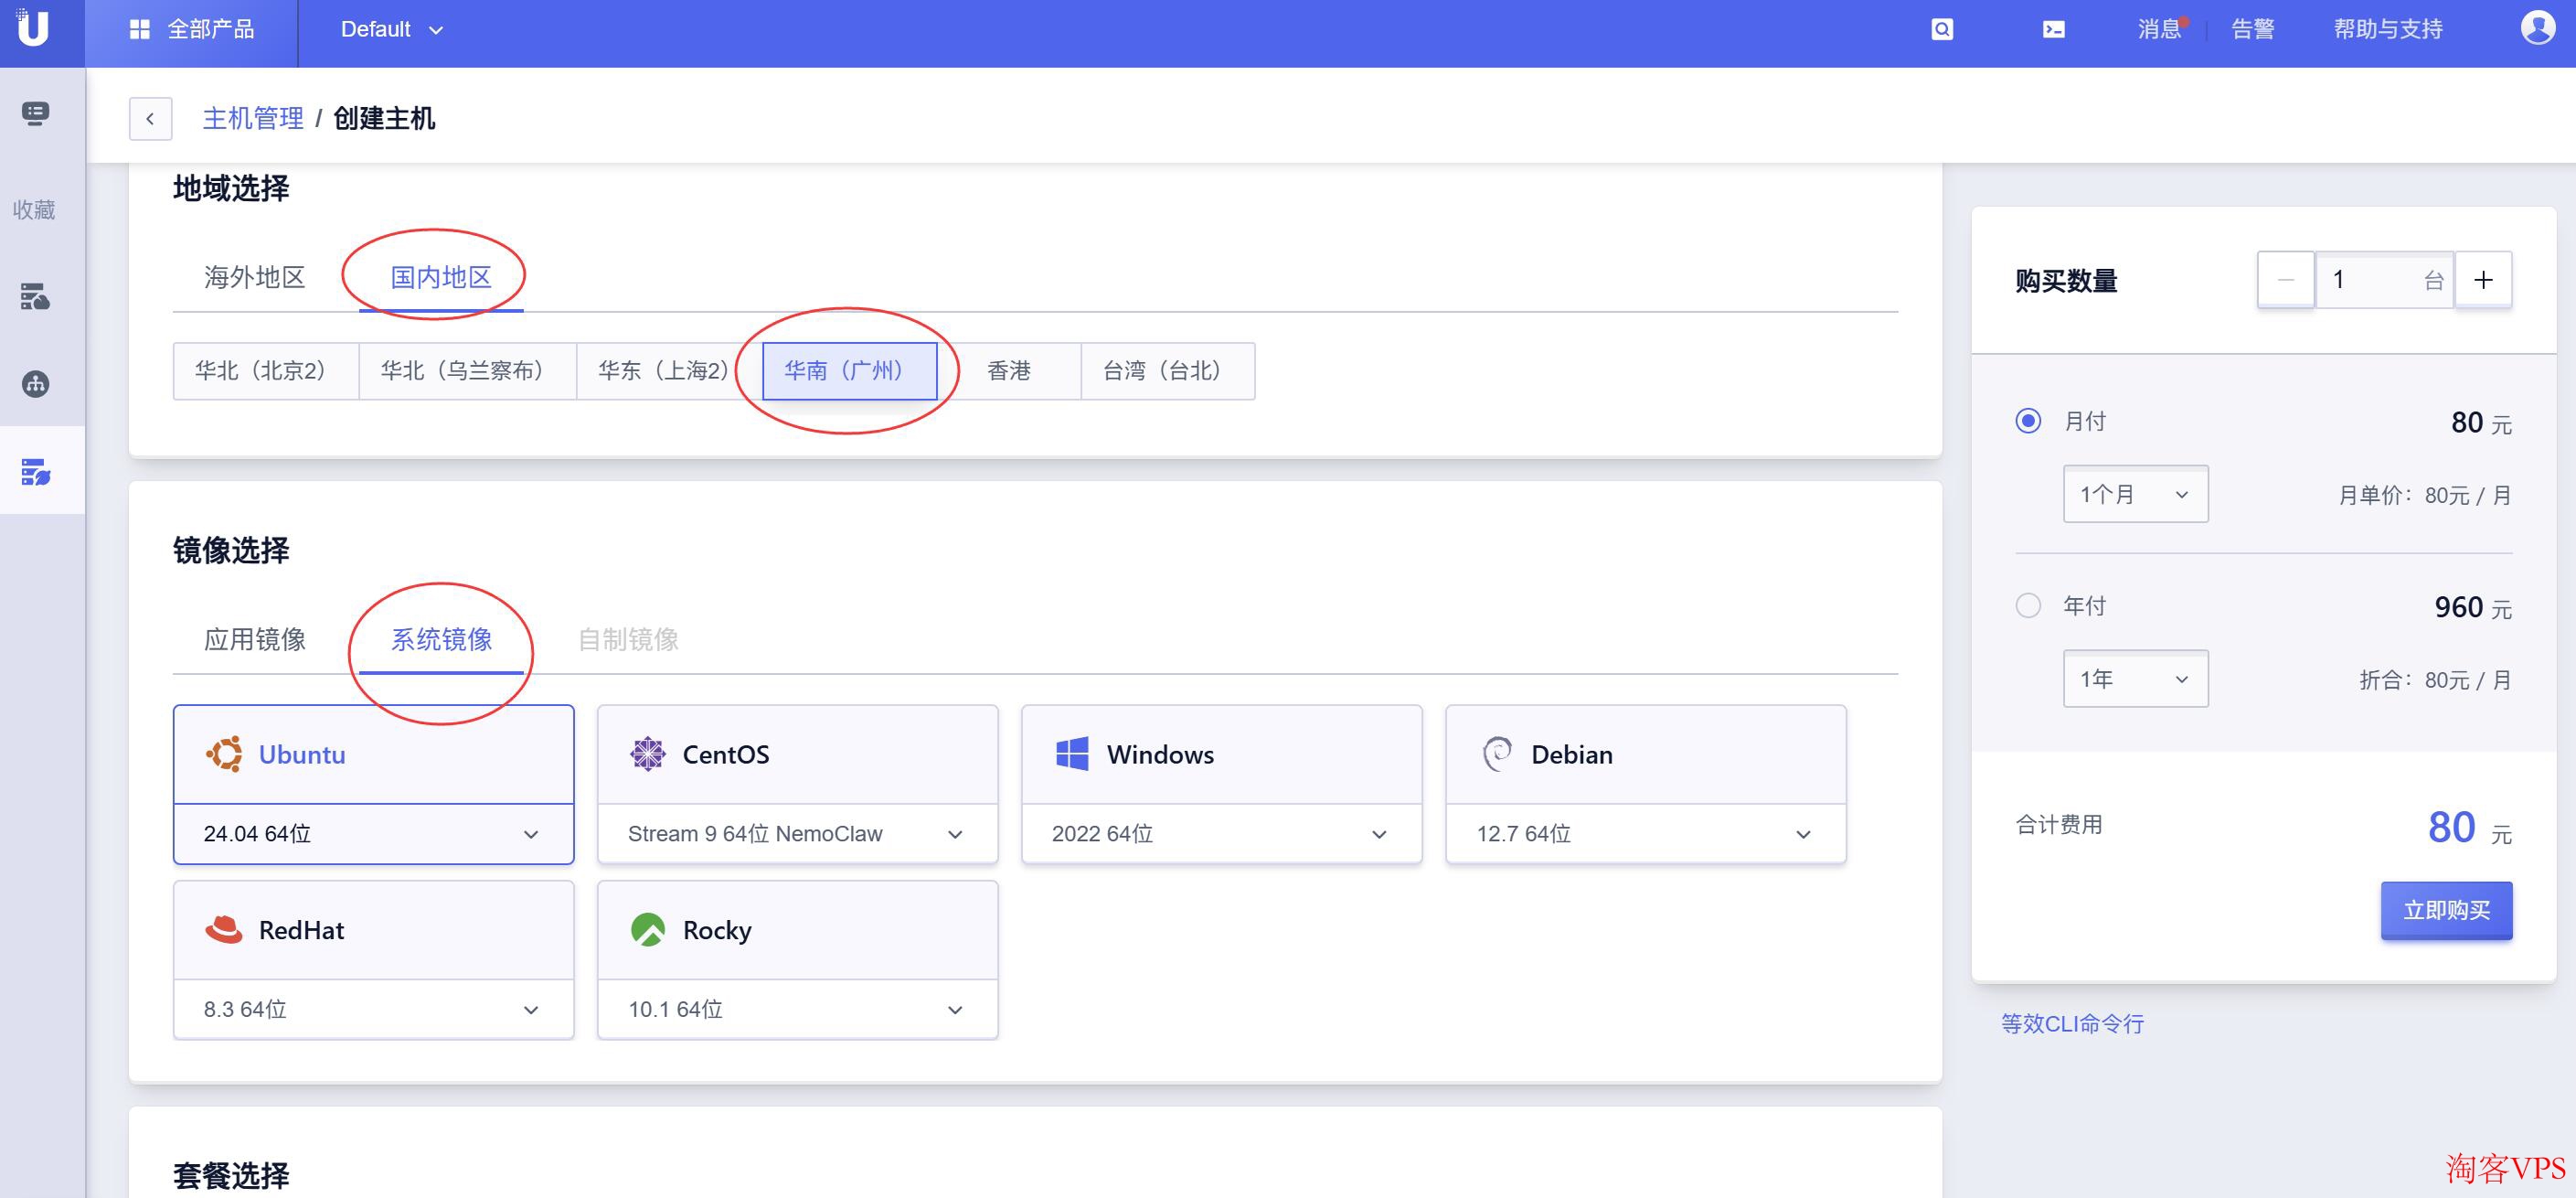
Task: Open the search icon in top bar
Action: coord(1941,29)
